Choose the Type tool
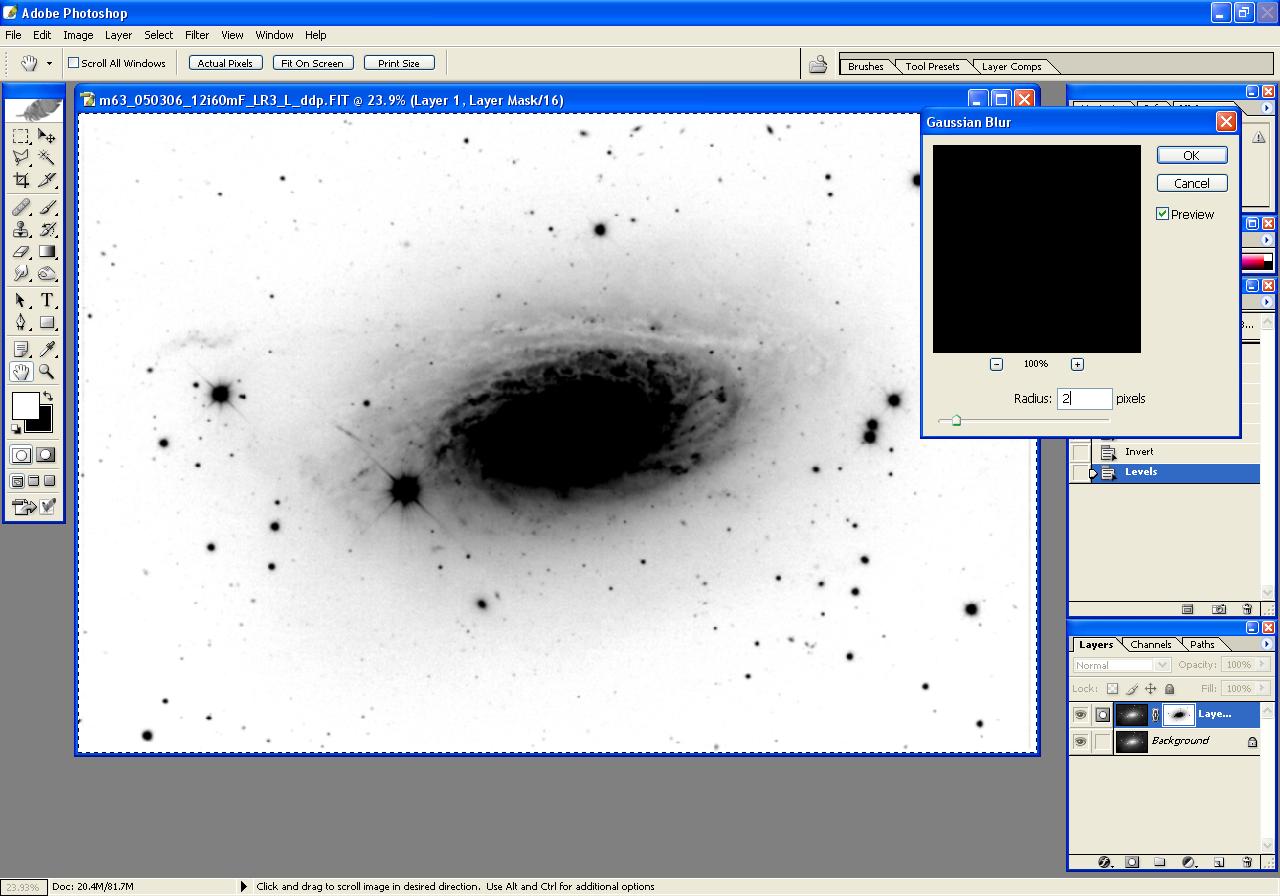This screenshot has width=1280, height=896. pyautogui.click(x=47, y=300)
